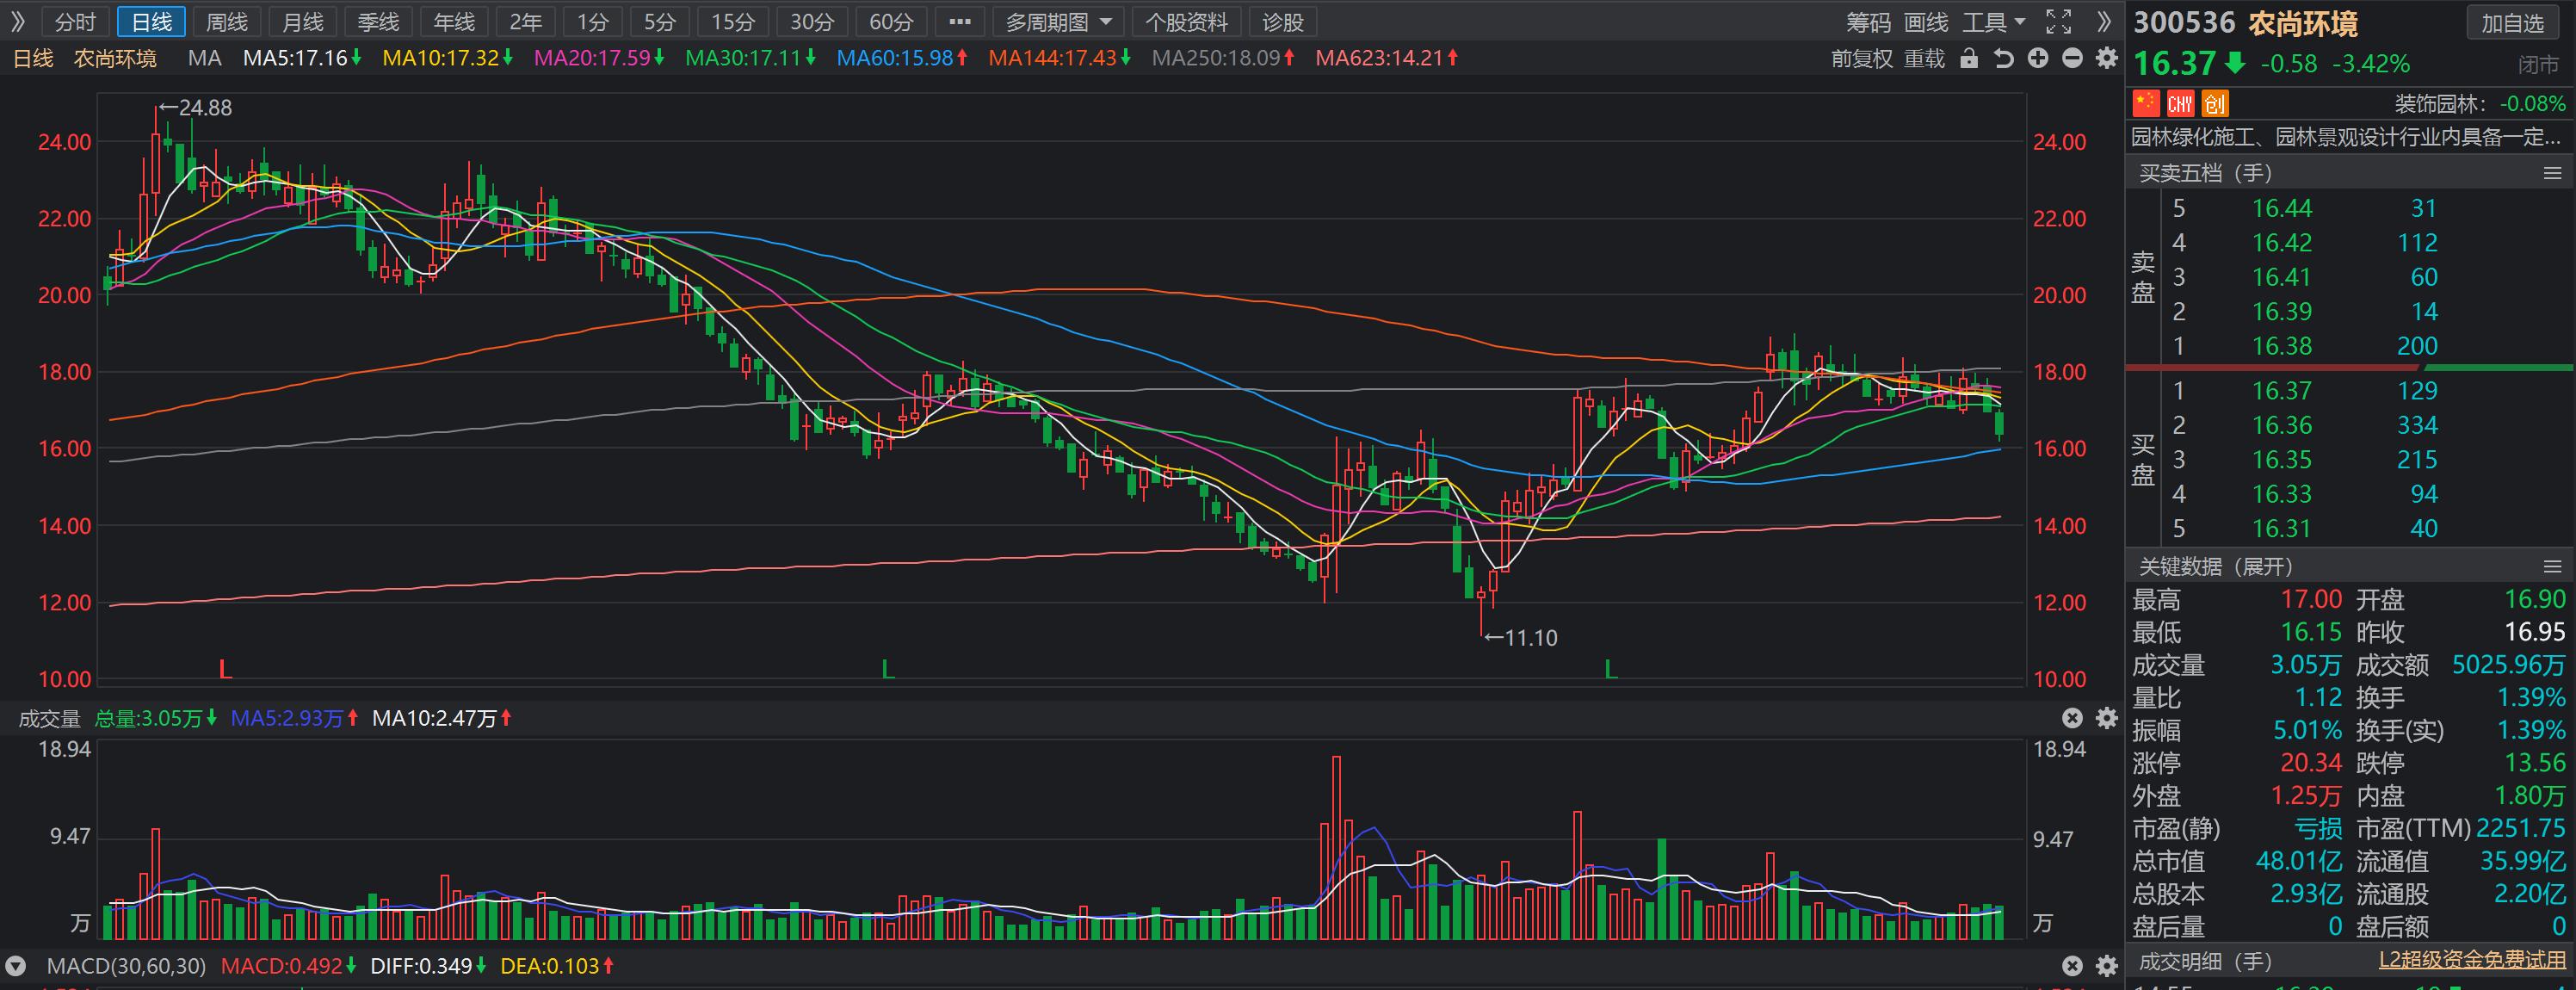The height and width of the screenshot is (990, 2576).
Task: Open the MA indicator selector label
Action: 204,58
